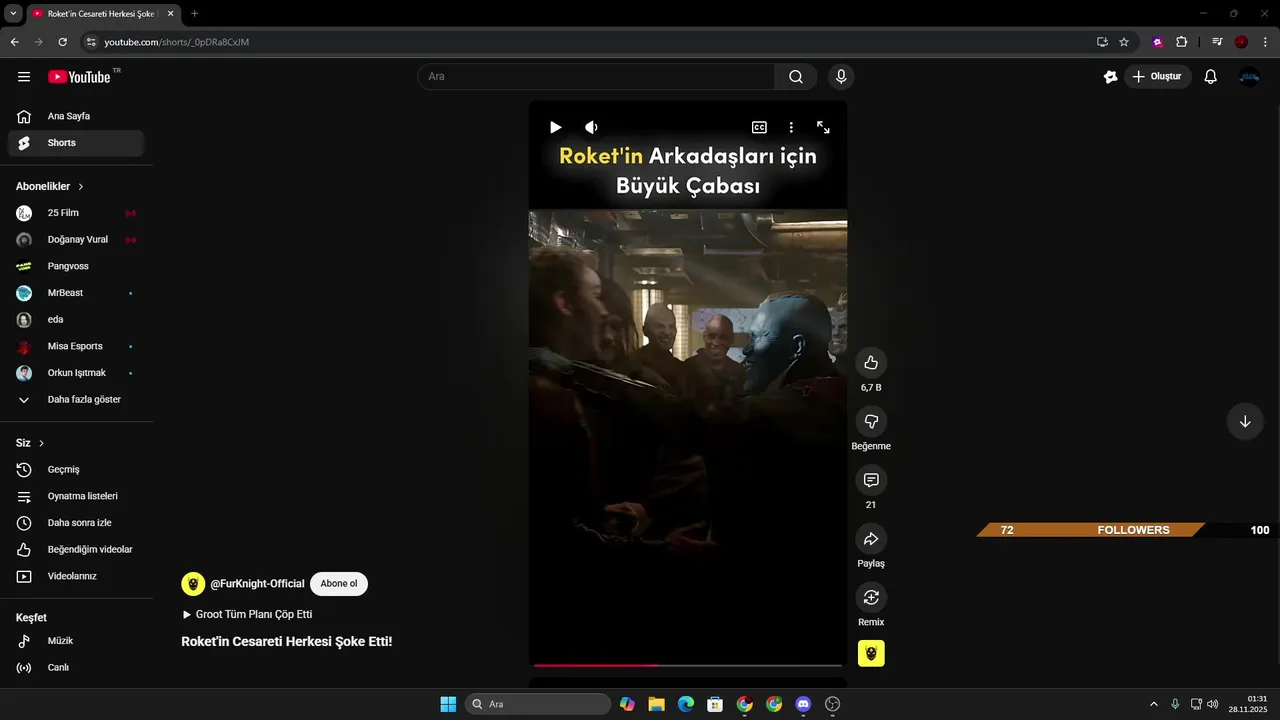Open the three-dot more options on the Short
The height and width of the screenshot is (720, 1280).
coord(791,127)
